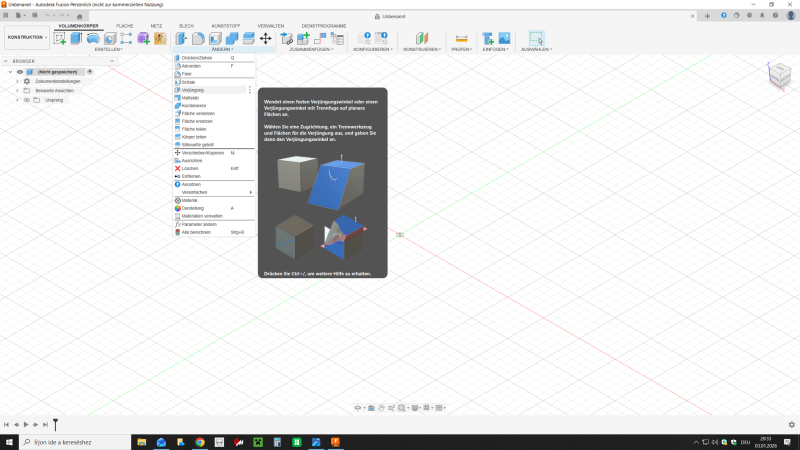Click the purple Create Form icon
The width and height of the screenshot is (800, 450).
click(143, 38)
